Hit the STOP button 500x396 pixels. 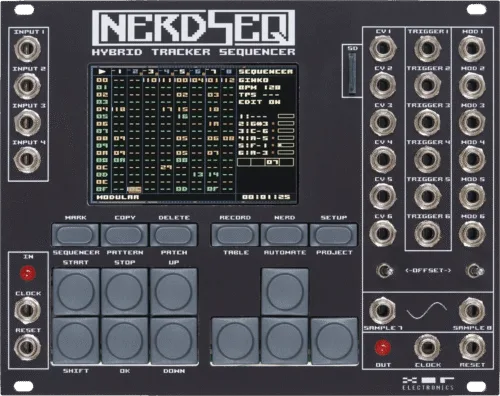coord(124,291)
